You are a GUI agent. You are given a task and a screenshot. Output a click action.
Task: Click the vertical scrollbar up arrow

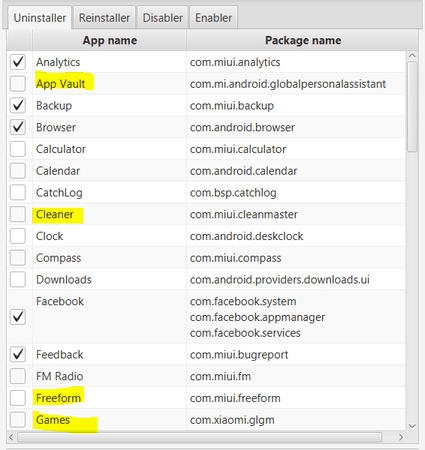tap(412, 56)
